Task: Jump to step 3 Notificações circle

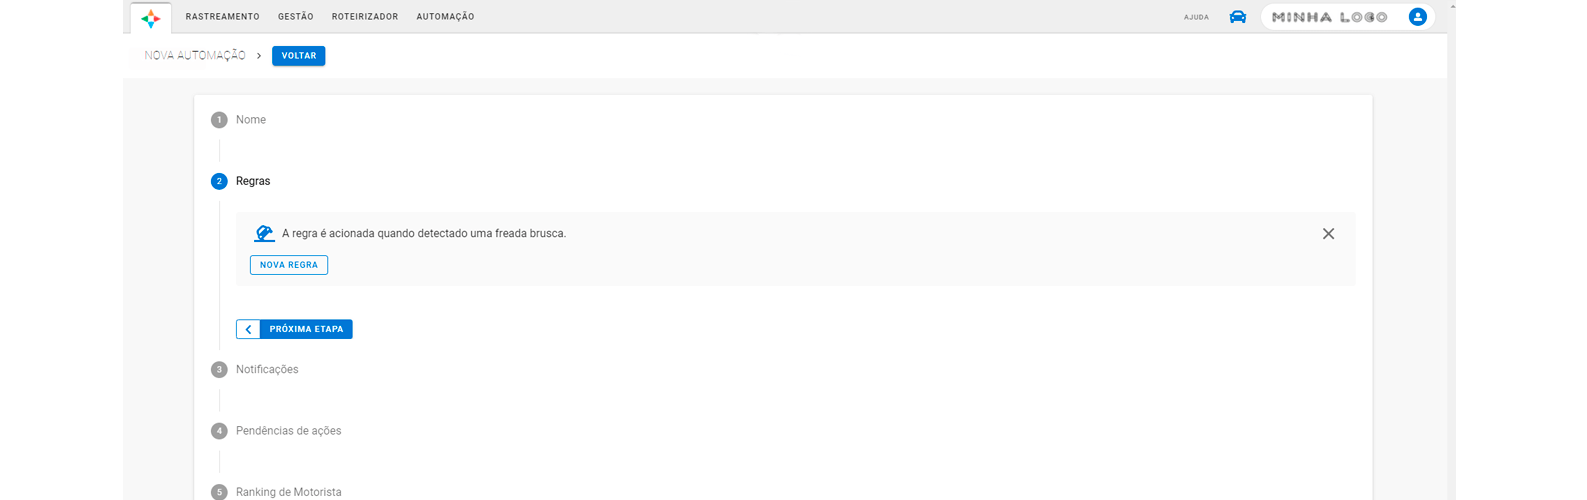Action: [x=219, y=370]
